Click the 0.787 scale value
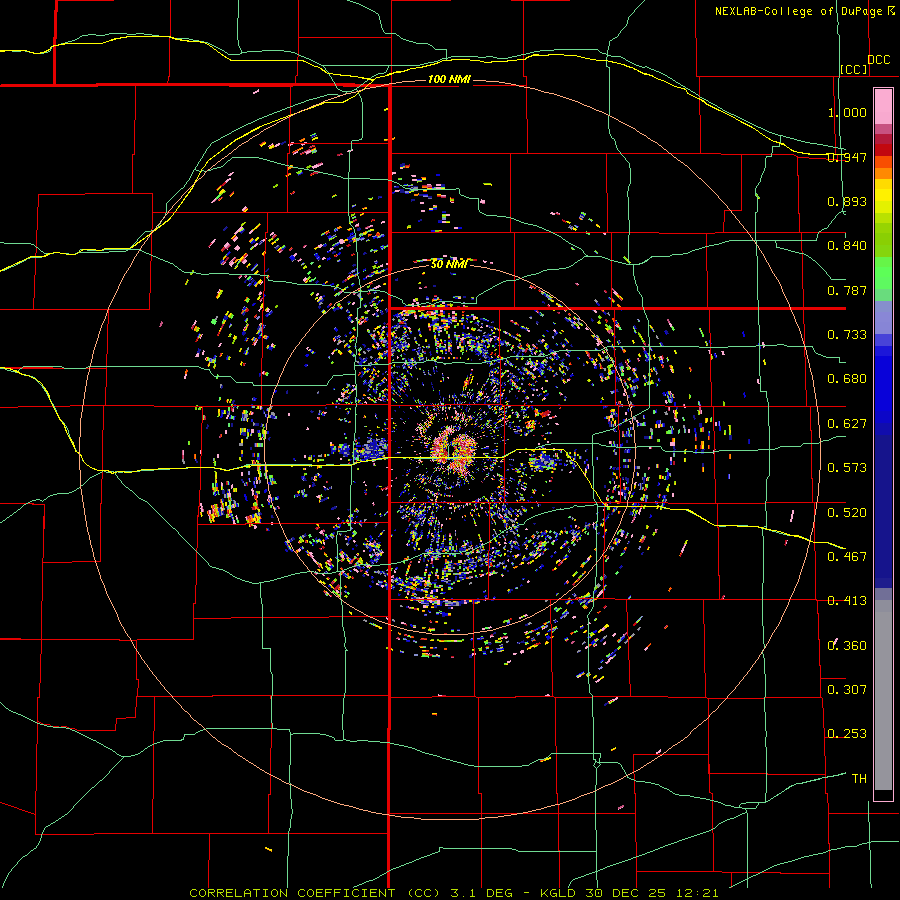 tap(847, 290)
